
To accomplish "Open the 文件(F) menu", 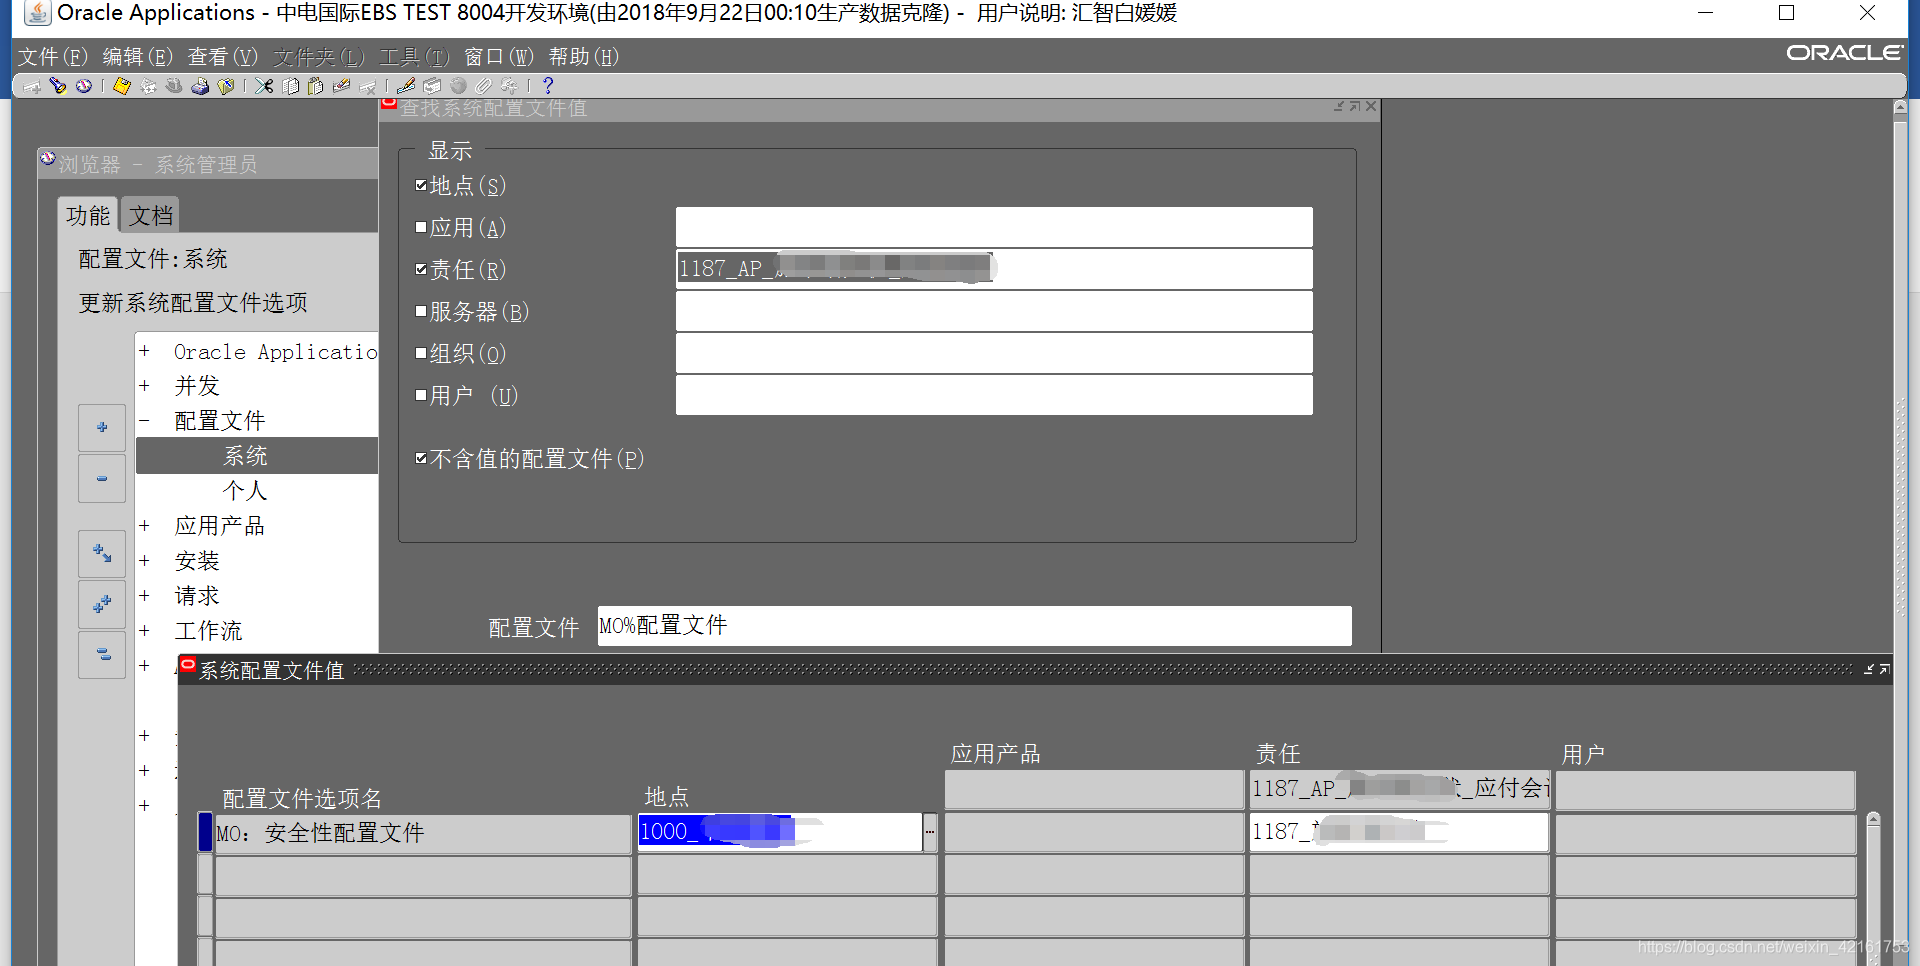I will tap(53, 57).
